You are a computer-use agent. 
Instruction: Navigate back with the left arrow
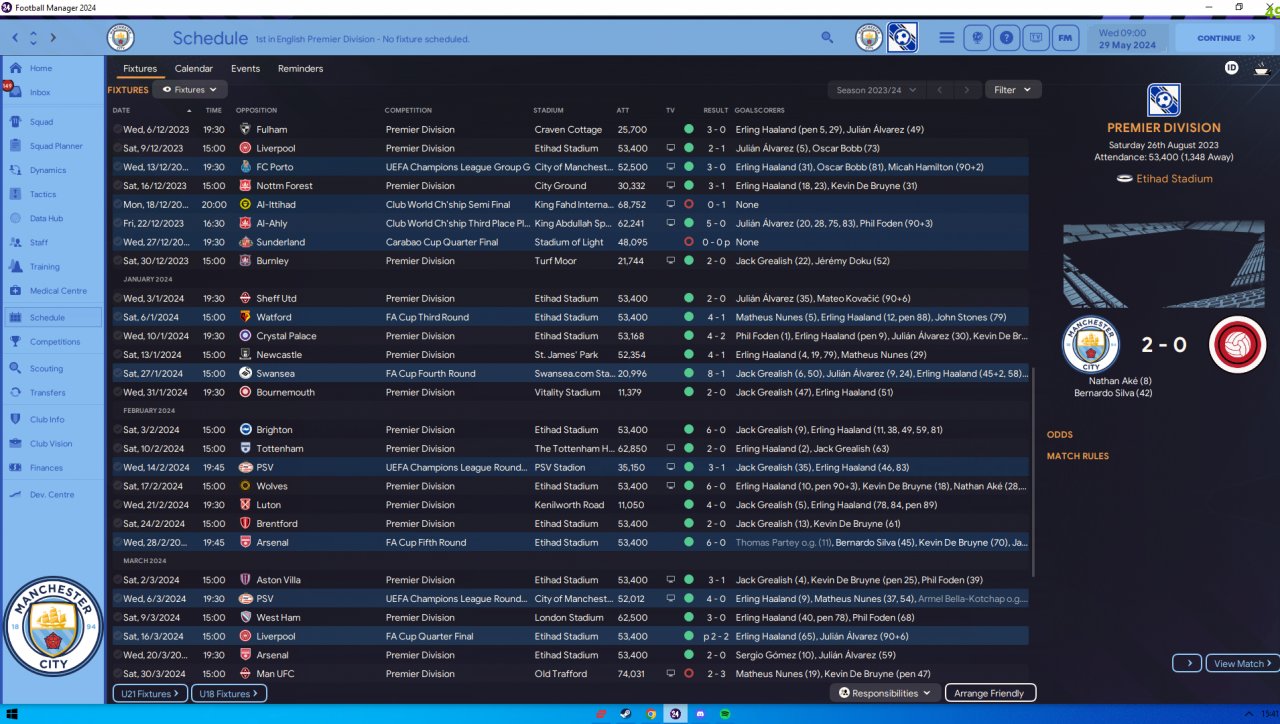tap(15, 38)
